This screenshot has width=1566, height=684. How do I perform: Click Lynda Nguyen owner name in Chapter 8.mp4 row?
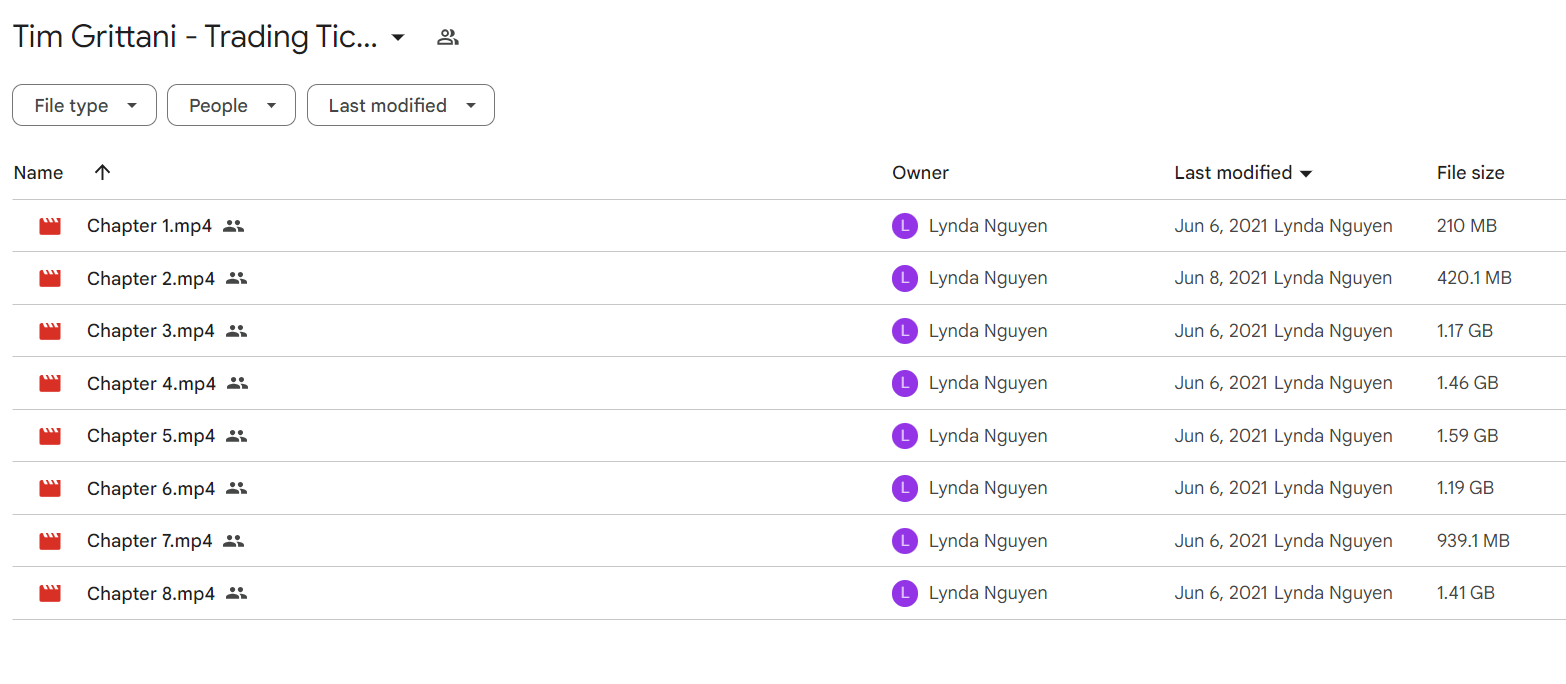click(x=988, y=593)
